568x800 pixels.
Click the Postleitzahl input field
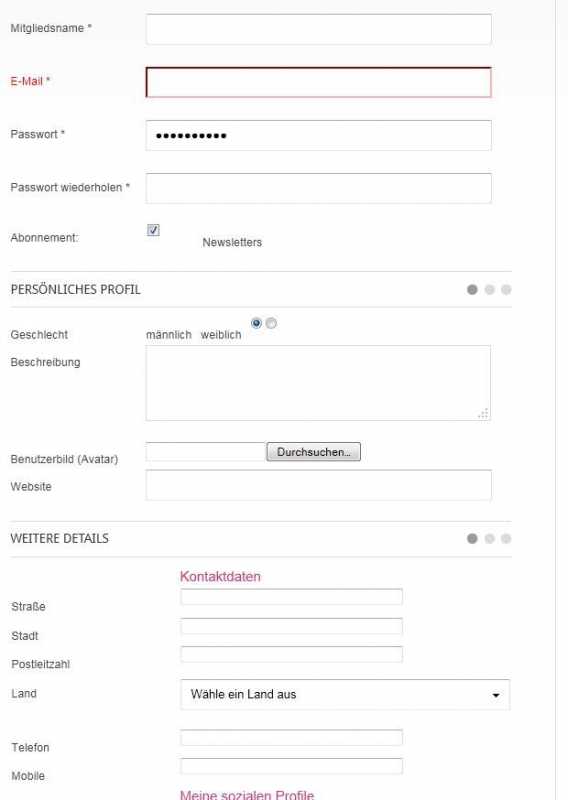291,655
